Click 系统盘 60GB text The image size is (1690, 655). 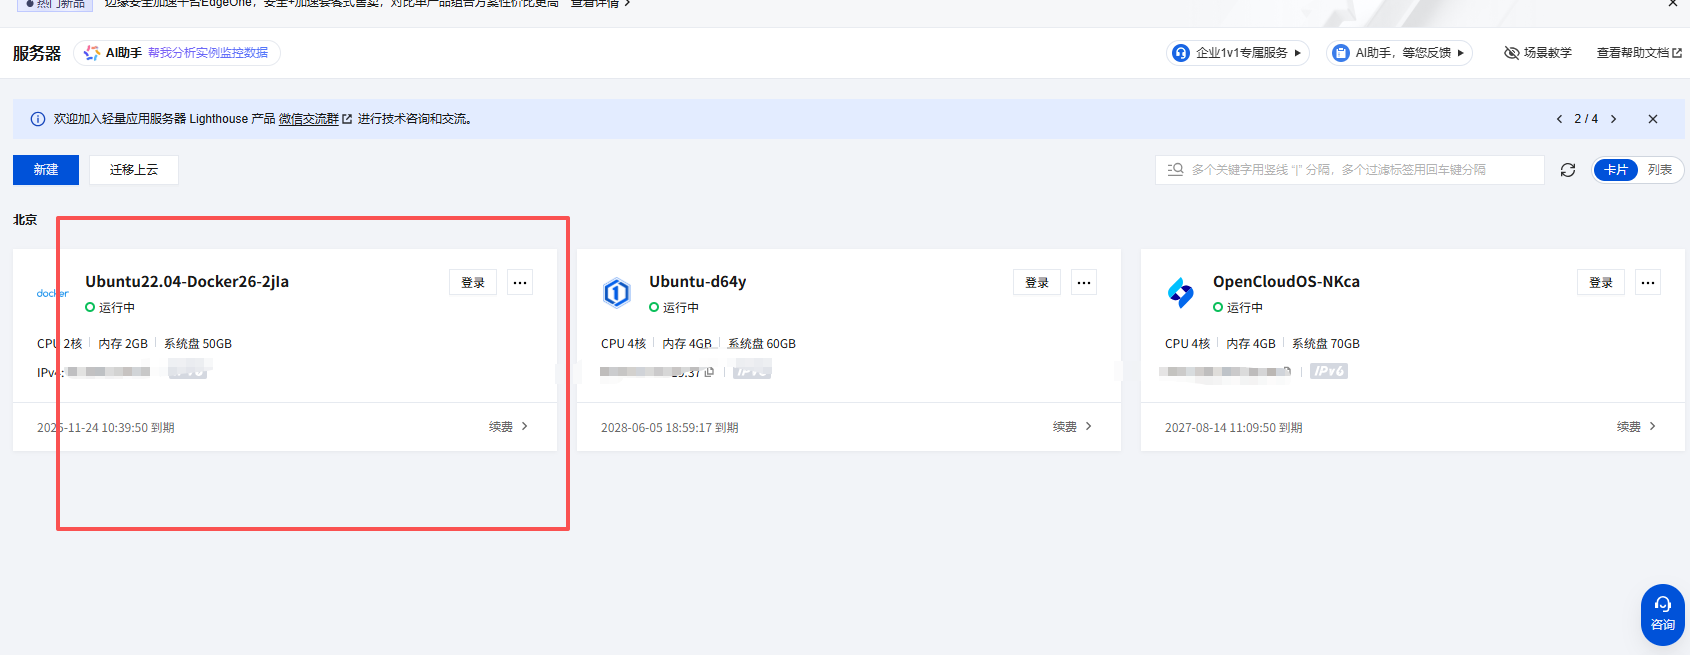tap(762, 344)
